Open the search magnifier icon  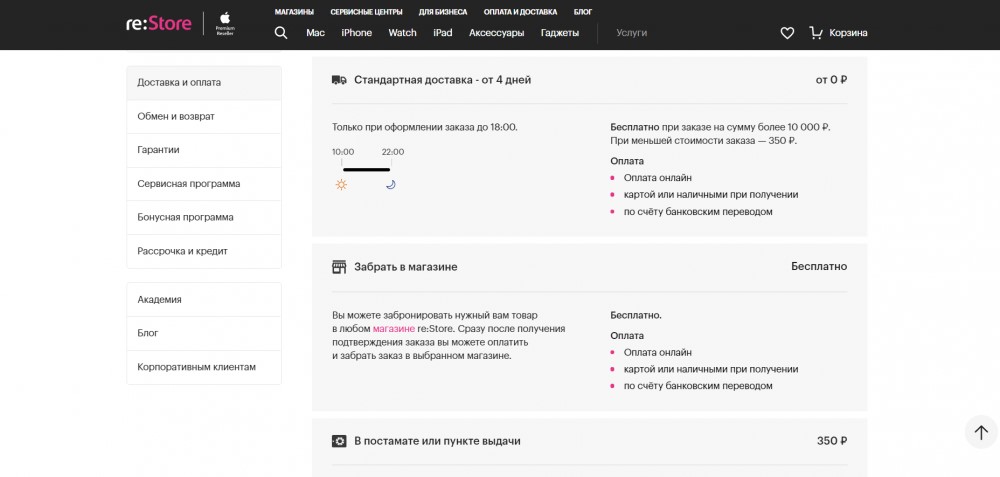click(281, 33)
